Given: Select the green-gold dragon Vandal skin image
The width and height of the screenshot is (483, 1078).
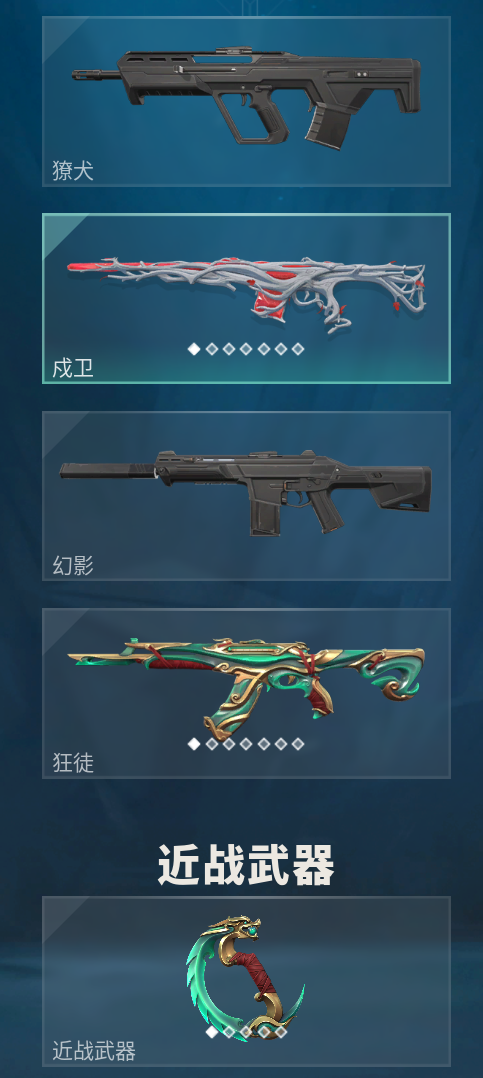Looking at the screenshot, I should (247, 684).
